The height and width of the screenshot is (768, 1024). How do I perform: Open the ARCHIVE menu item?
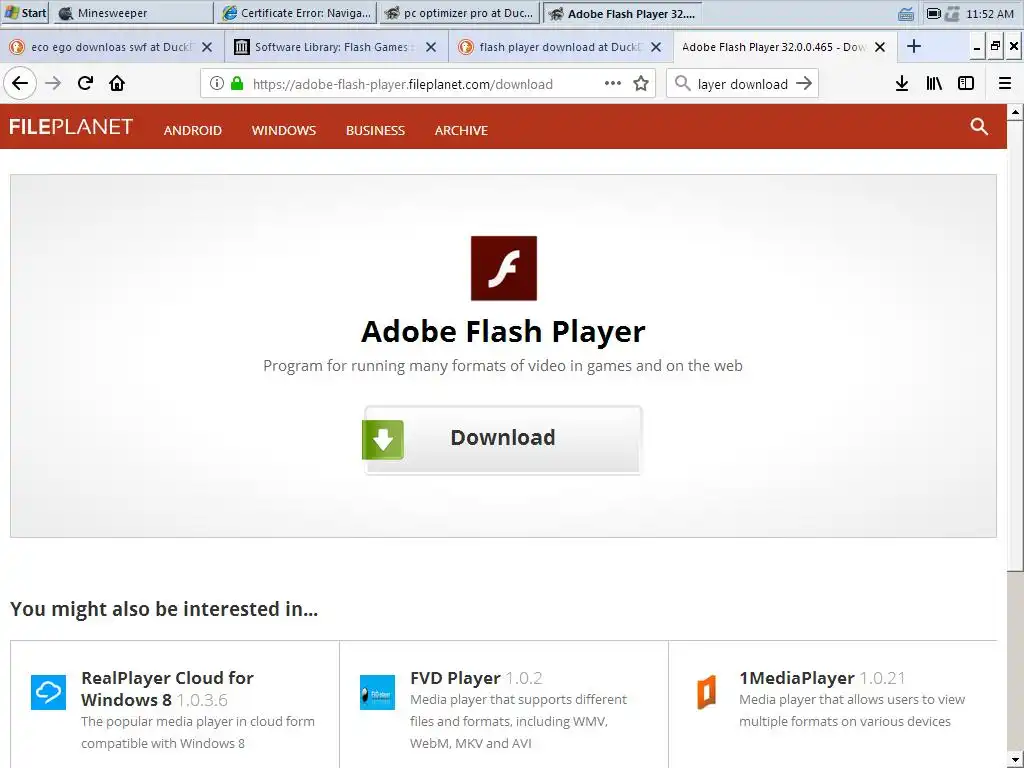coord(461,131)
